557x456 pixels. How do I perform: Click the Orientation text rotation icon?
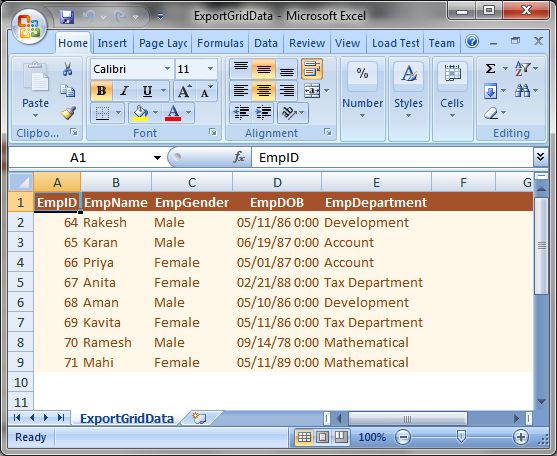click(289, 113)
